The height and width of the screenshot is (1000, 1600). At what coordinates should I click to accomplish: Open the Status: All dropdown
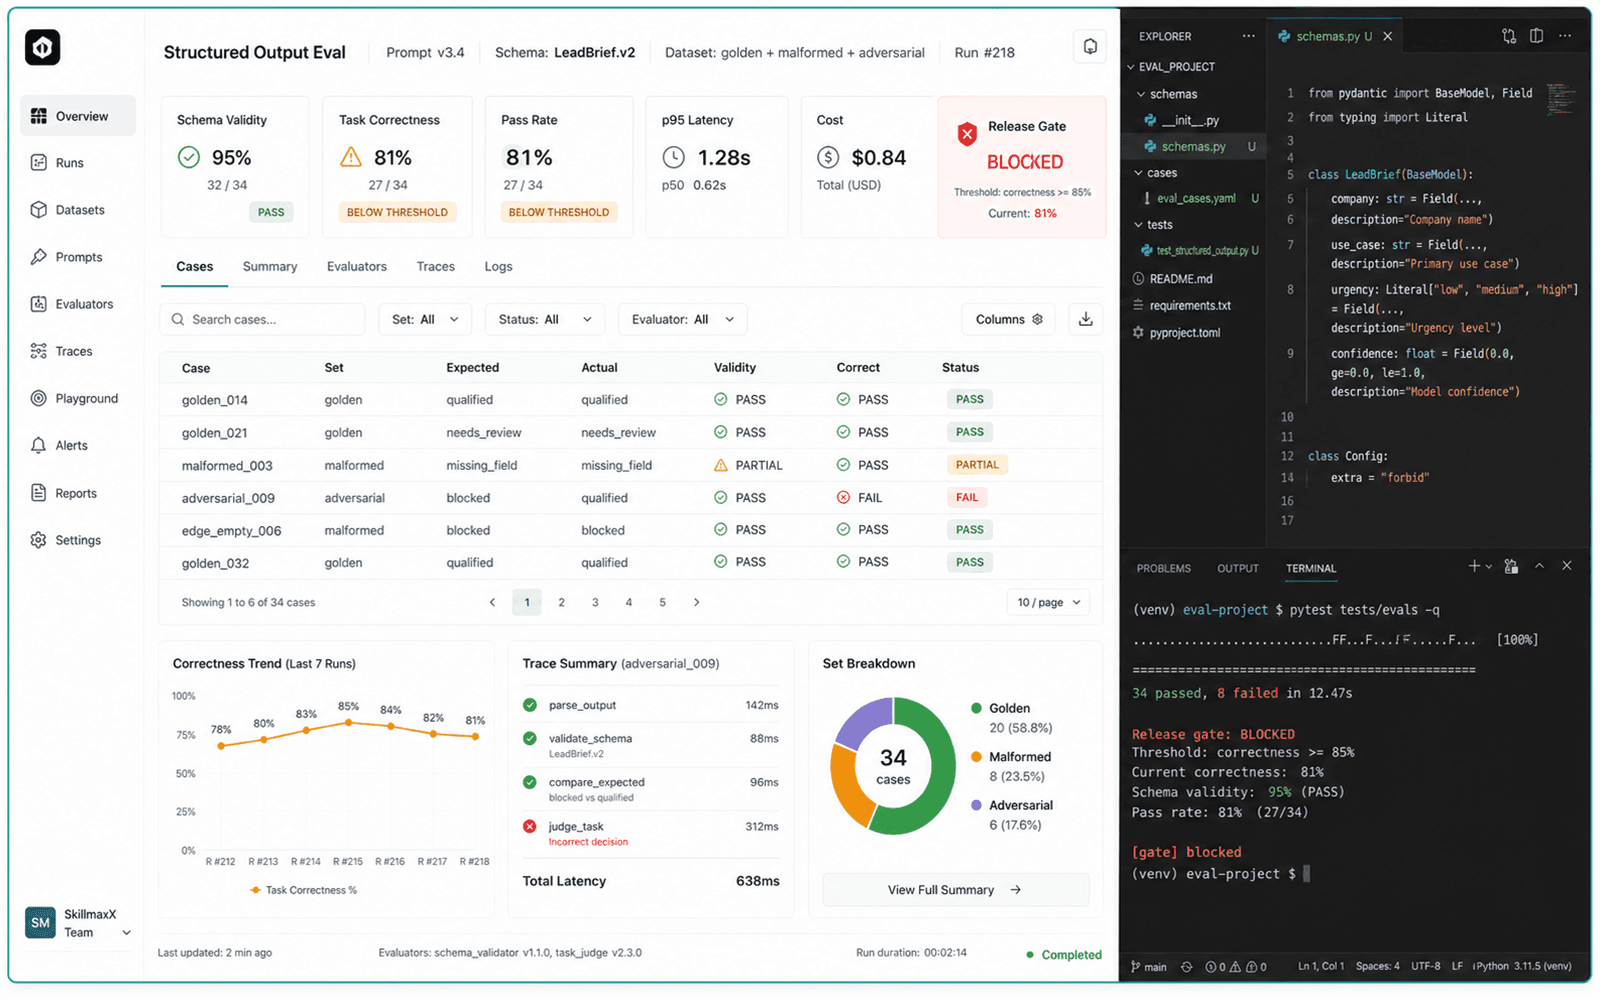click(545, 319)
